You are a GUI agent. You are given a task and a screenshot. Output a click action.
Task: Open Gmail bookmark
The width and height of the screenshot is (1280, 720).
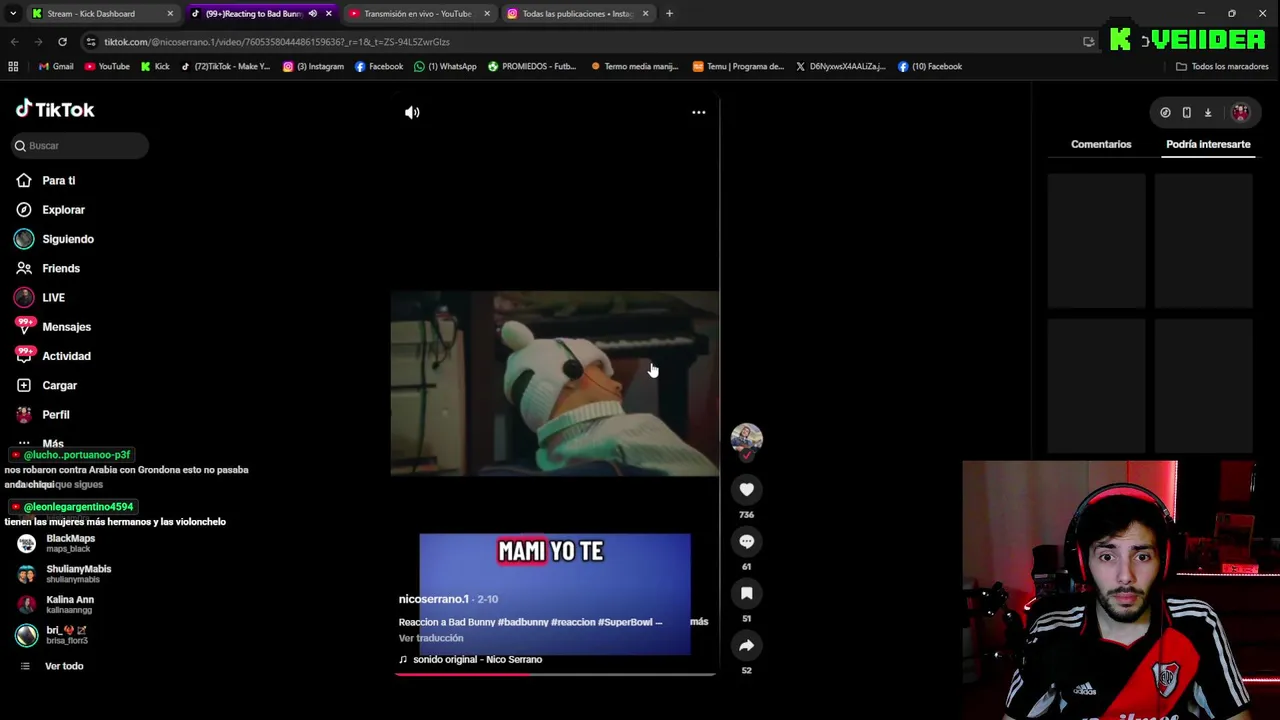(x=55, y=67)
